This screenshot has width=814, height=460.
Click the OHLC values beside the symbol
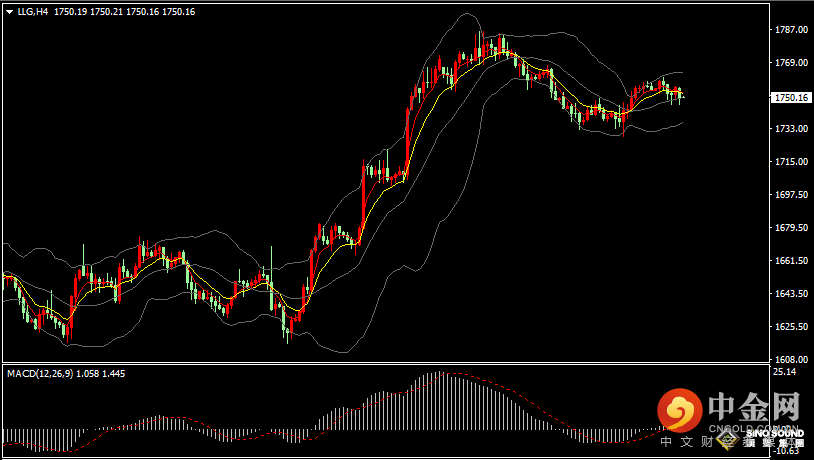pyautogui.click(x=124, y=12)
